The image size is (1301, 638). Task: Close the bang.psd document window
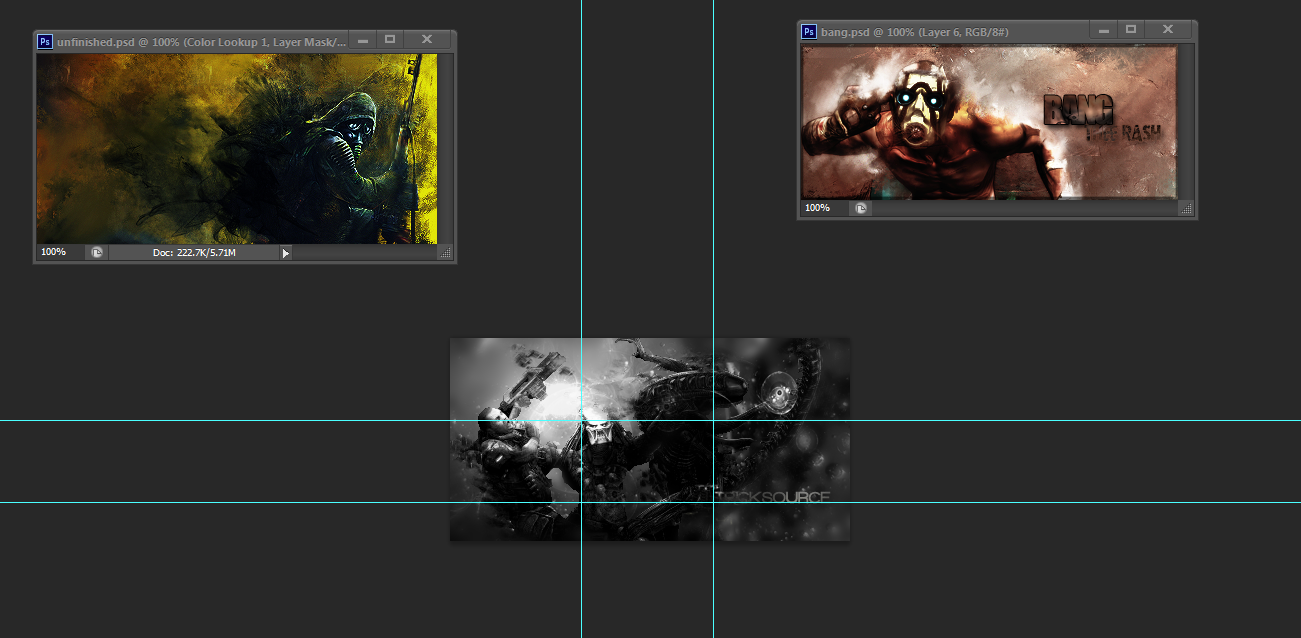tap(1168, 30)
